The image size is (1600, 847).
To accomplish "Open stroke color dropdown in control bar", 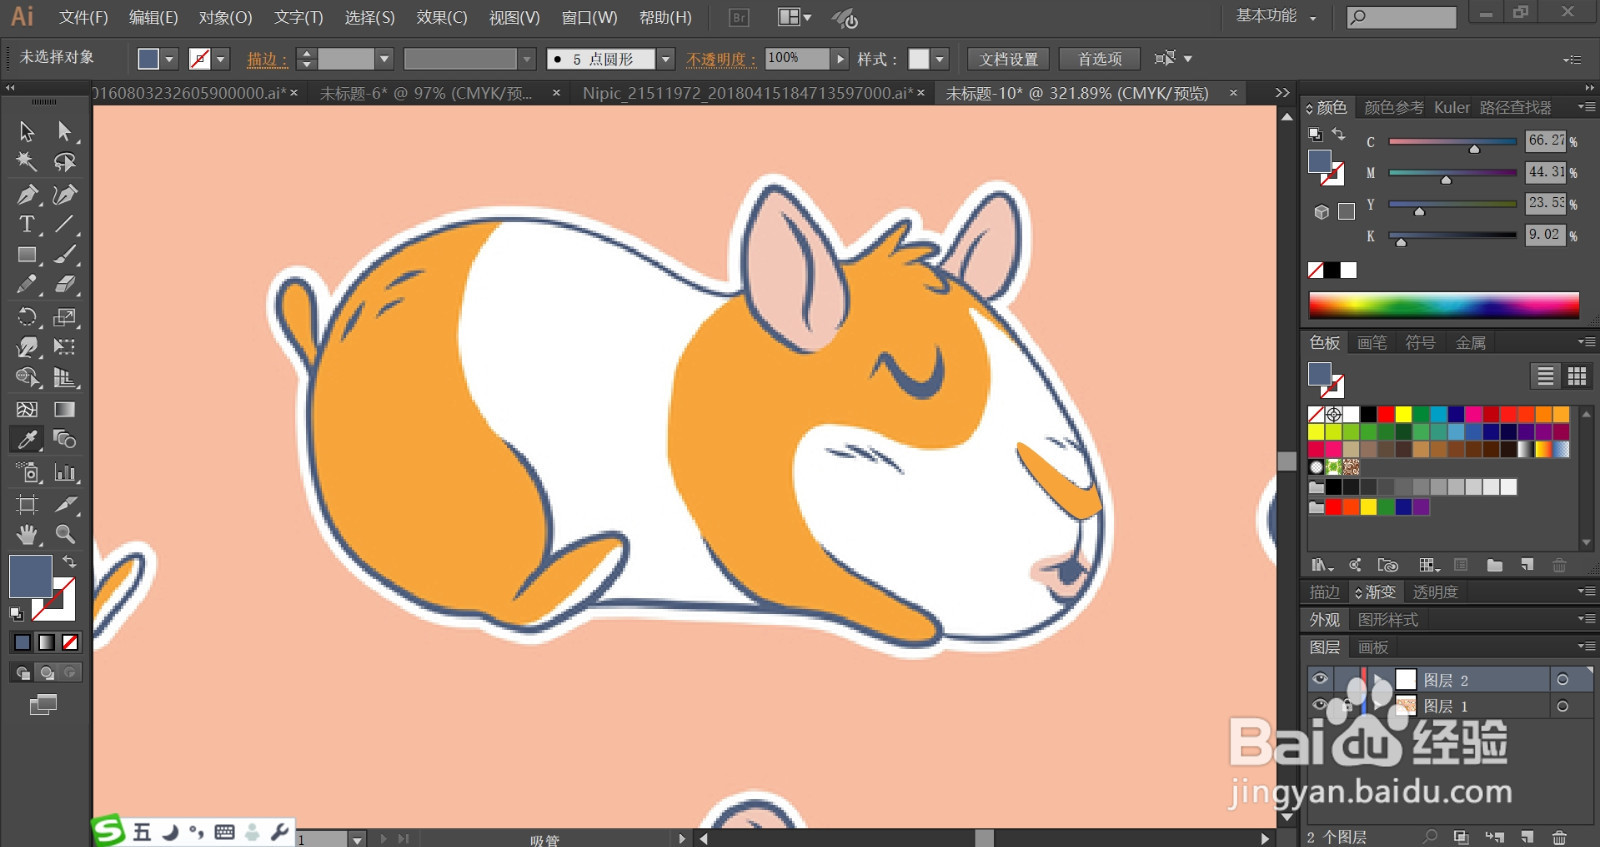I will 221,59.
